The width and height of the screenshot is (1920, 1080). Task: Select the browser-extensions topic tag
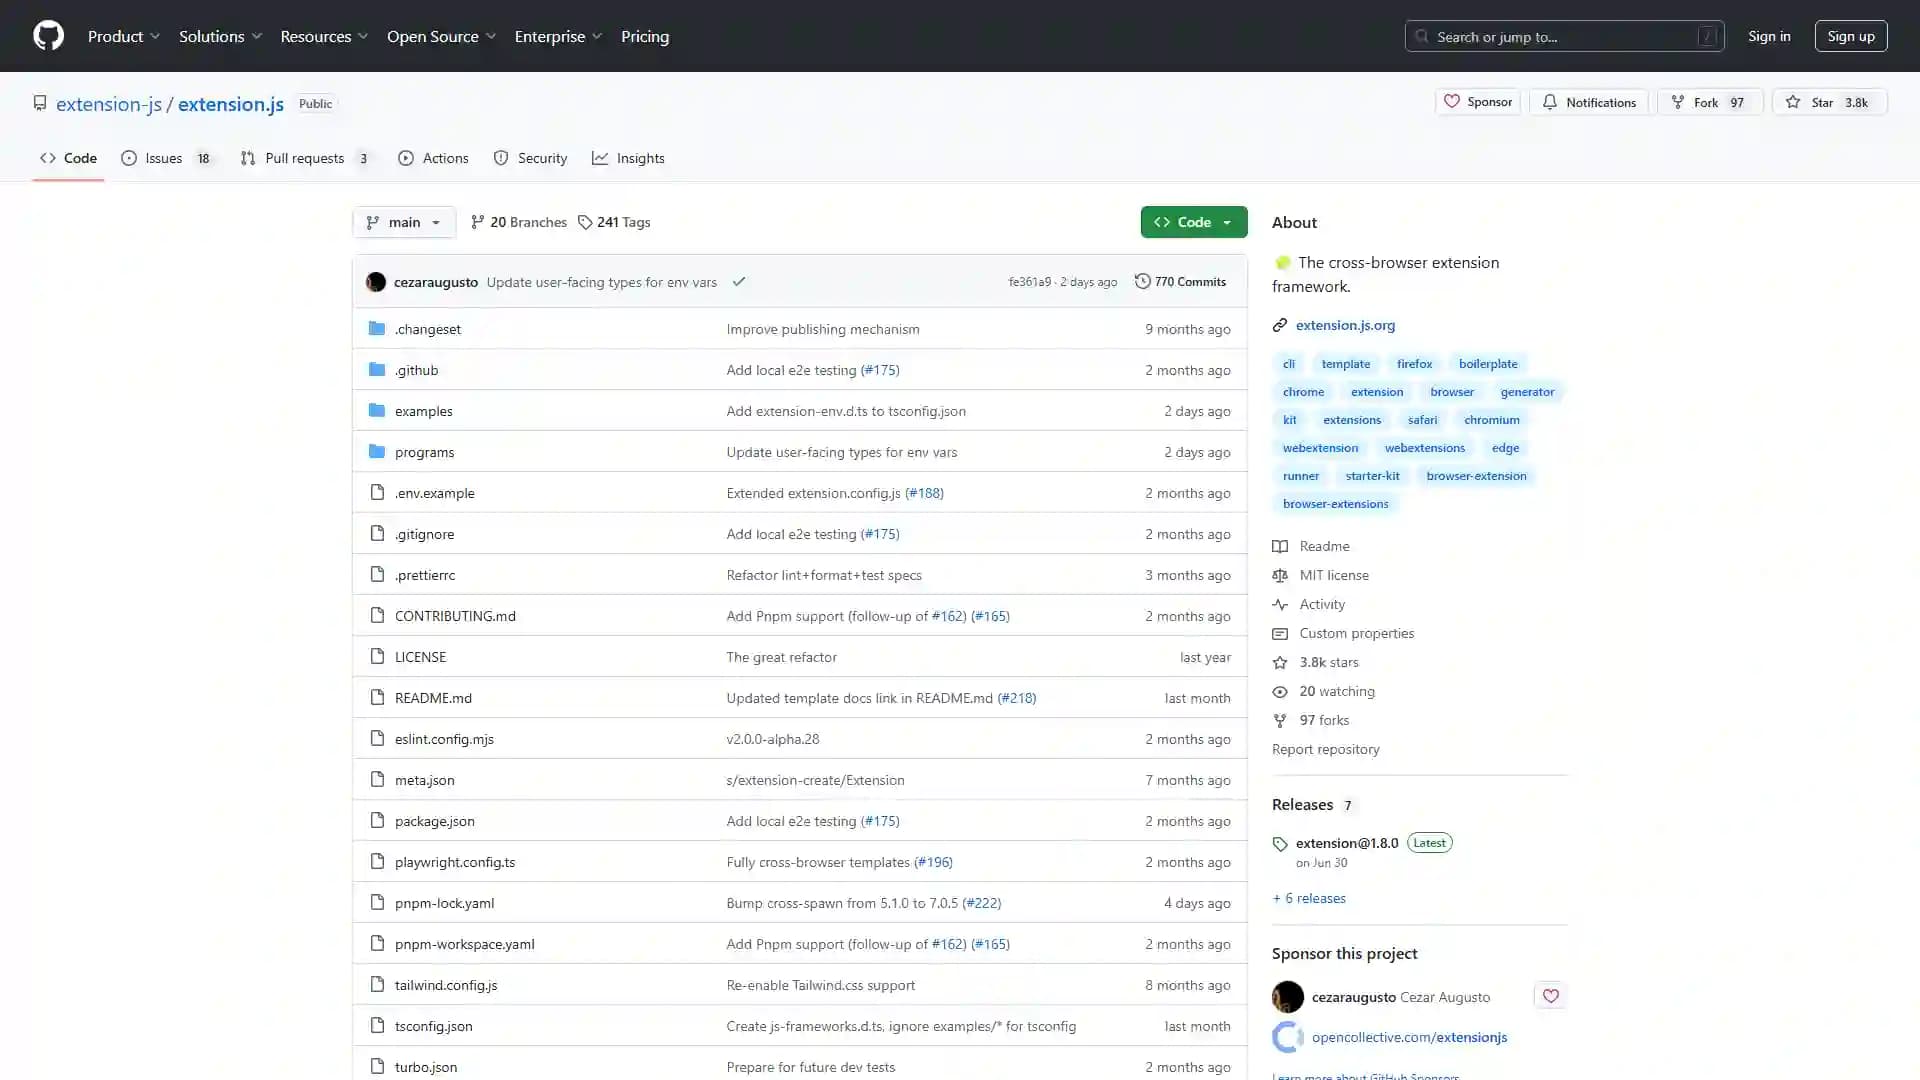(x=1335, y=504)
